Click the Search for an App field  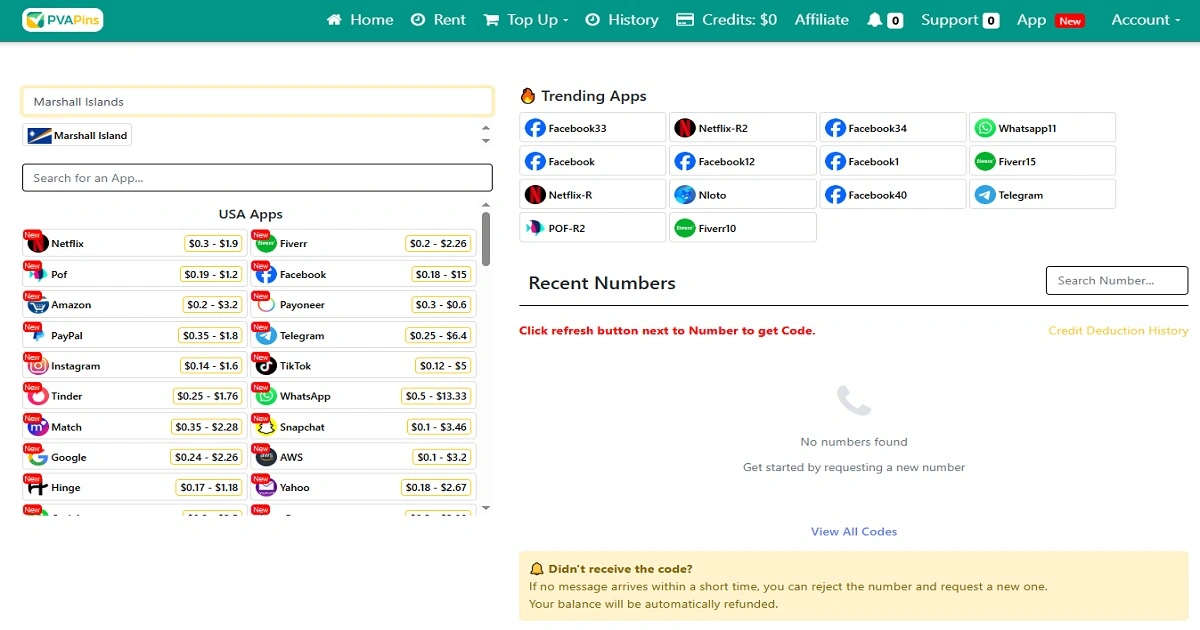(257, 178)
